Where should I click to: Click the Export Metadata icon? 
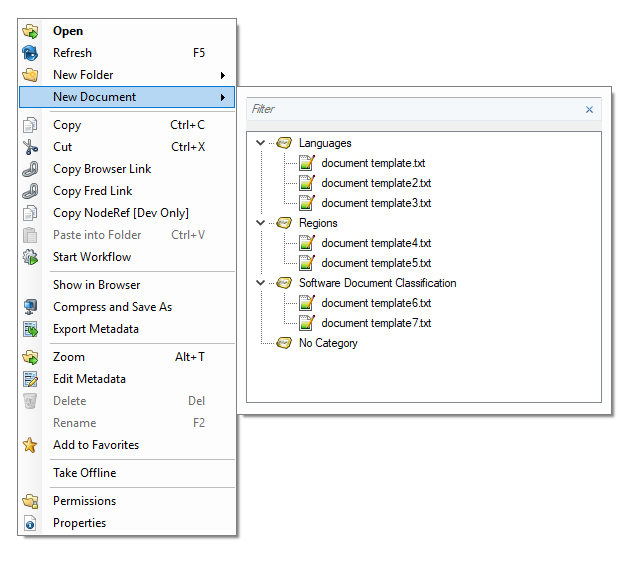30,329
